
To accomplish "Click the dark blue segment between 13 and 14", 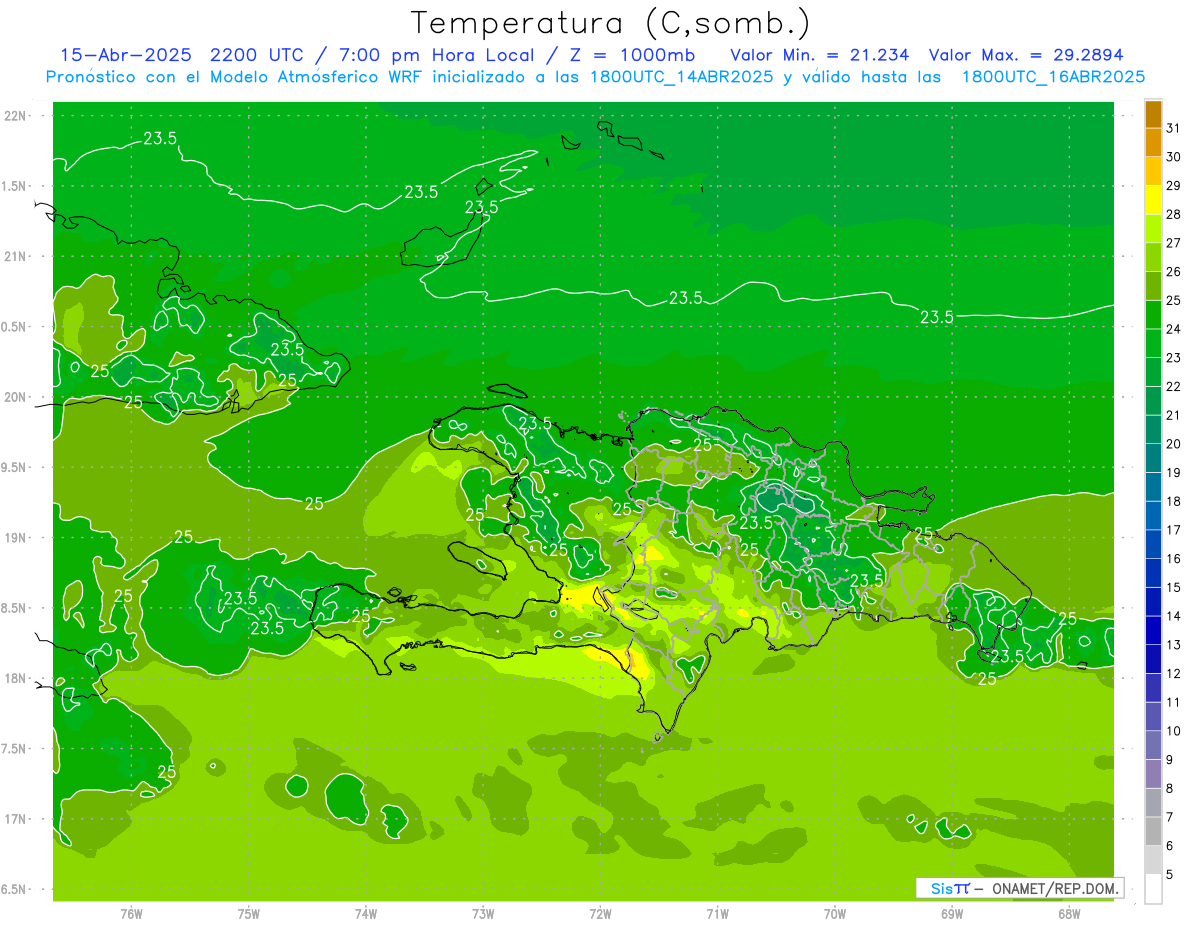I will coord(1153,631).
